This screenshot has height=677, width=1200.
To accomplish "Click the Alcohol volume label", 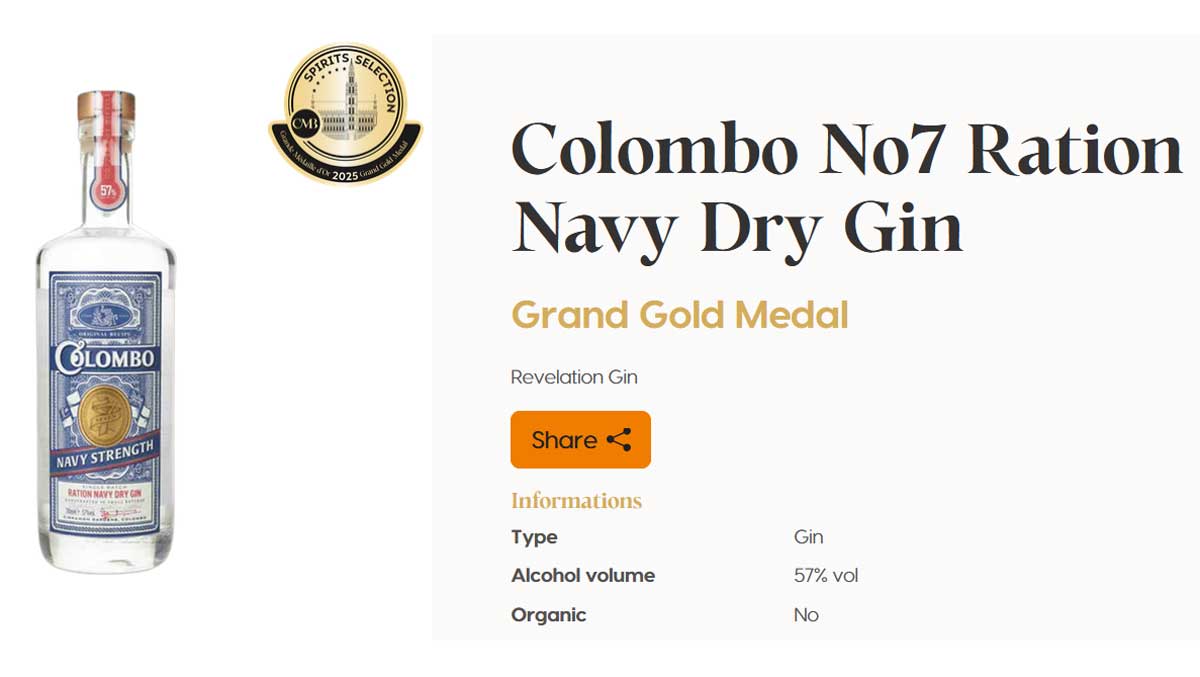I will pyautogui.click(x=583, y=576).
